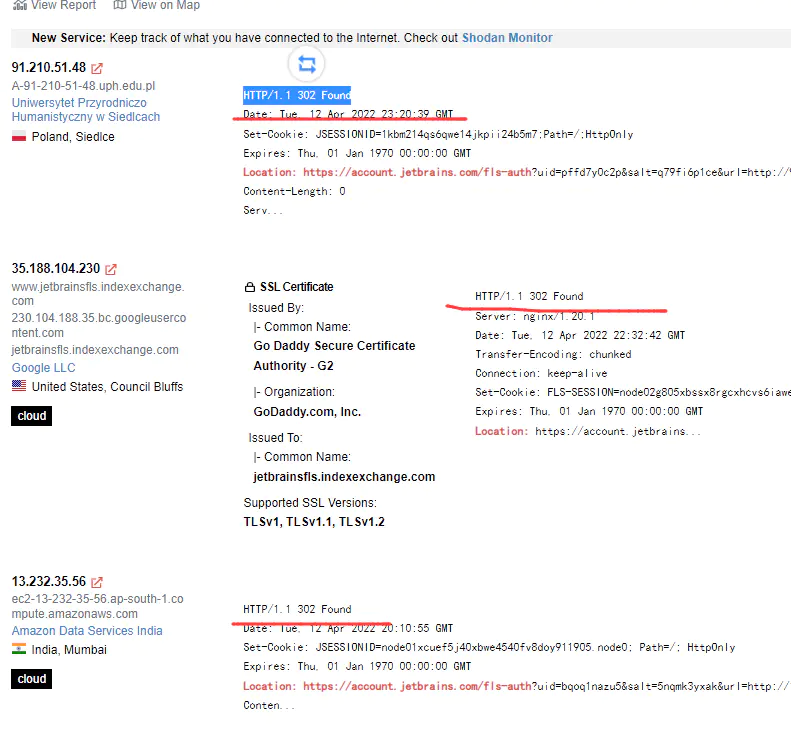This screenshot has width=791, height=751.
Task: Click hostname www.jetbrainsfls.indexexchange.com
Action: (98, 294)
